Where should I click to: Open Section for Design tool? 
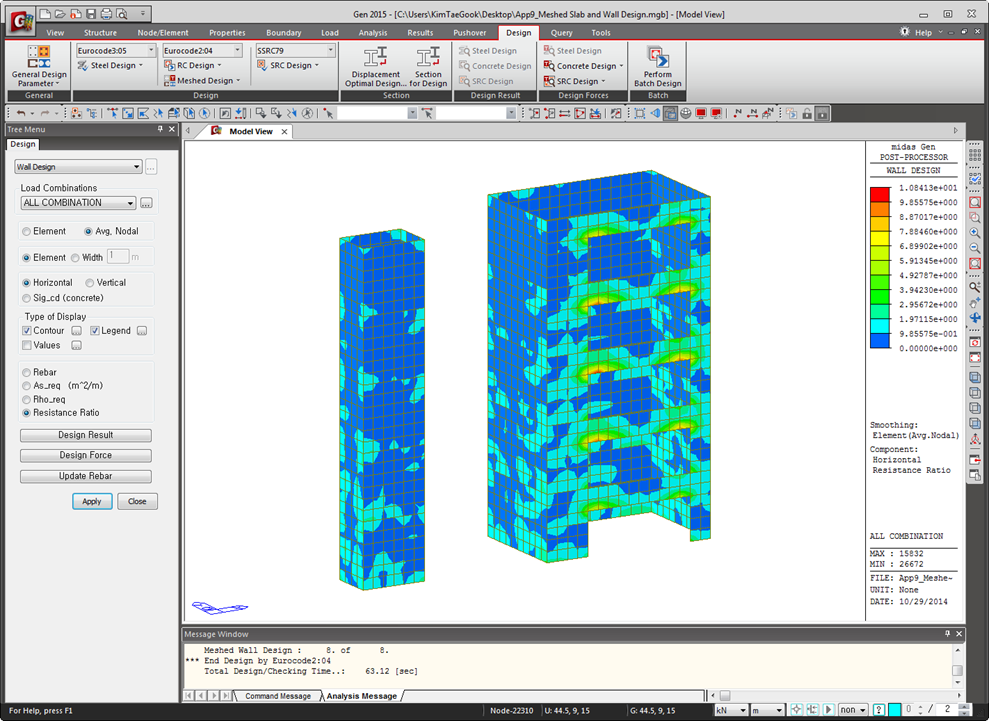click(428, 66)
